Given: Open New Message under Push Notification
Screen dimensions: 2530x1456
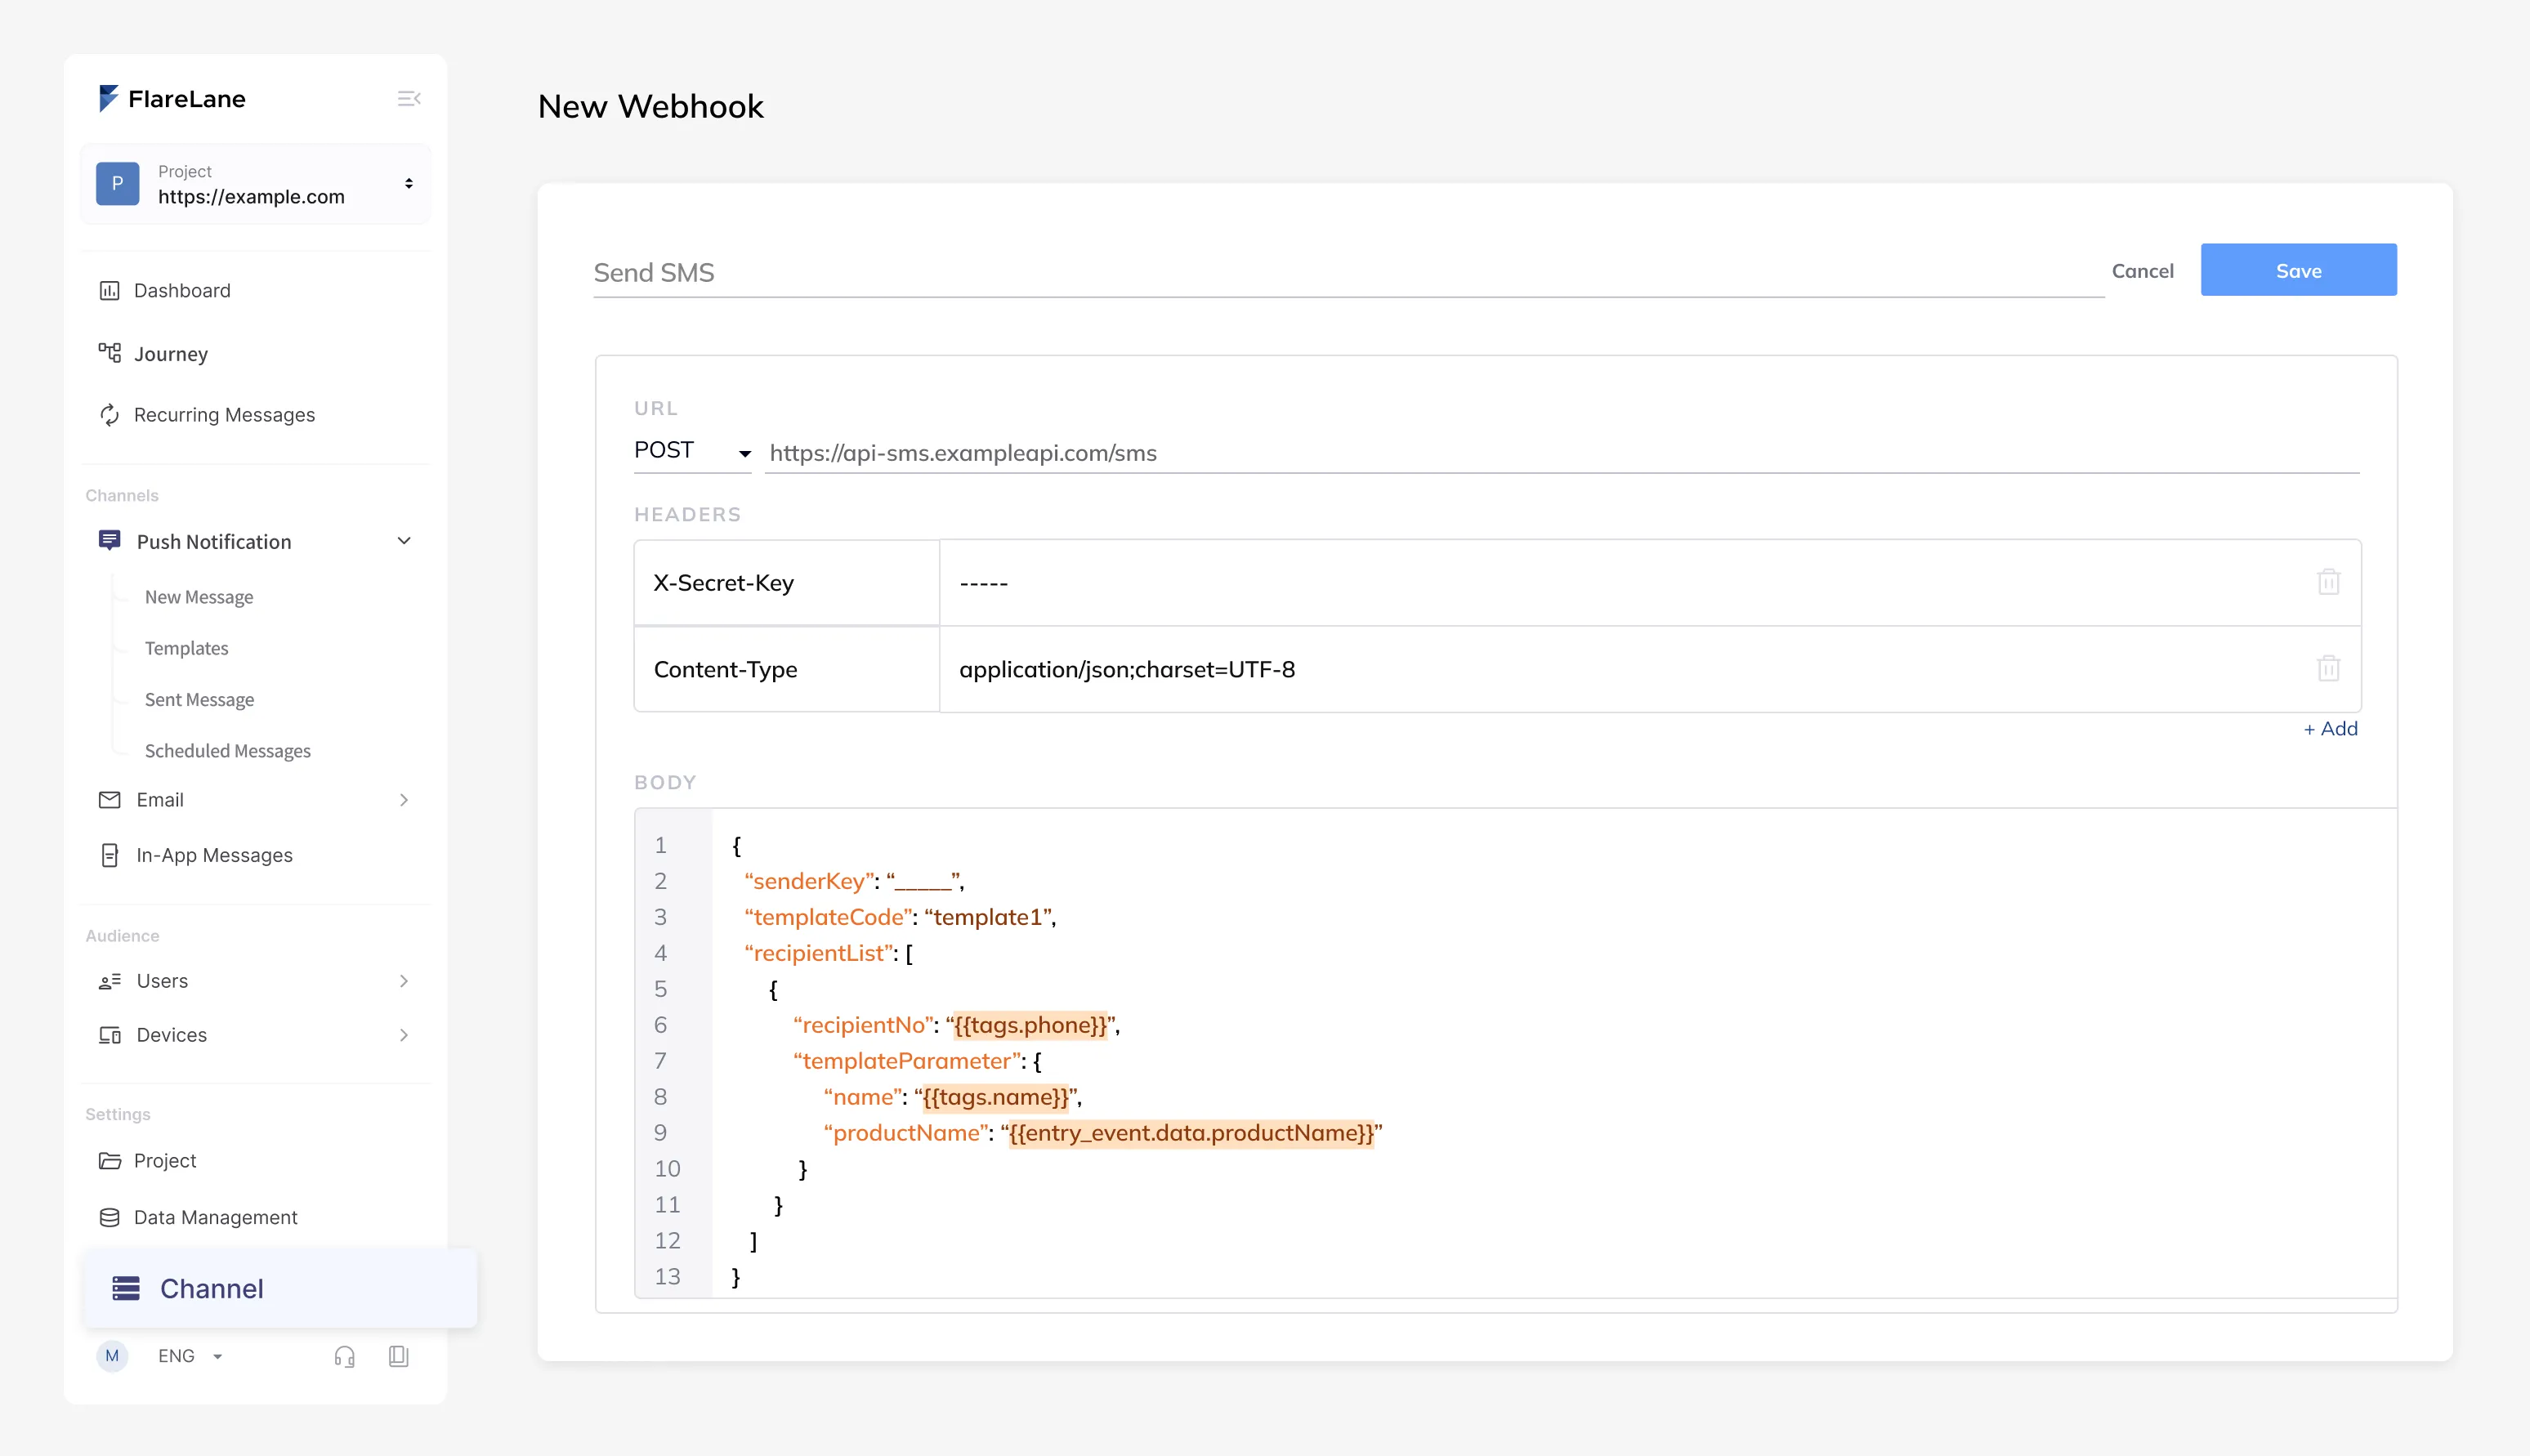Looking at the screenshot, I should (199, 597).
